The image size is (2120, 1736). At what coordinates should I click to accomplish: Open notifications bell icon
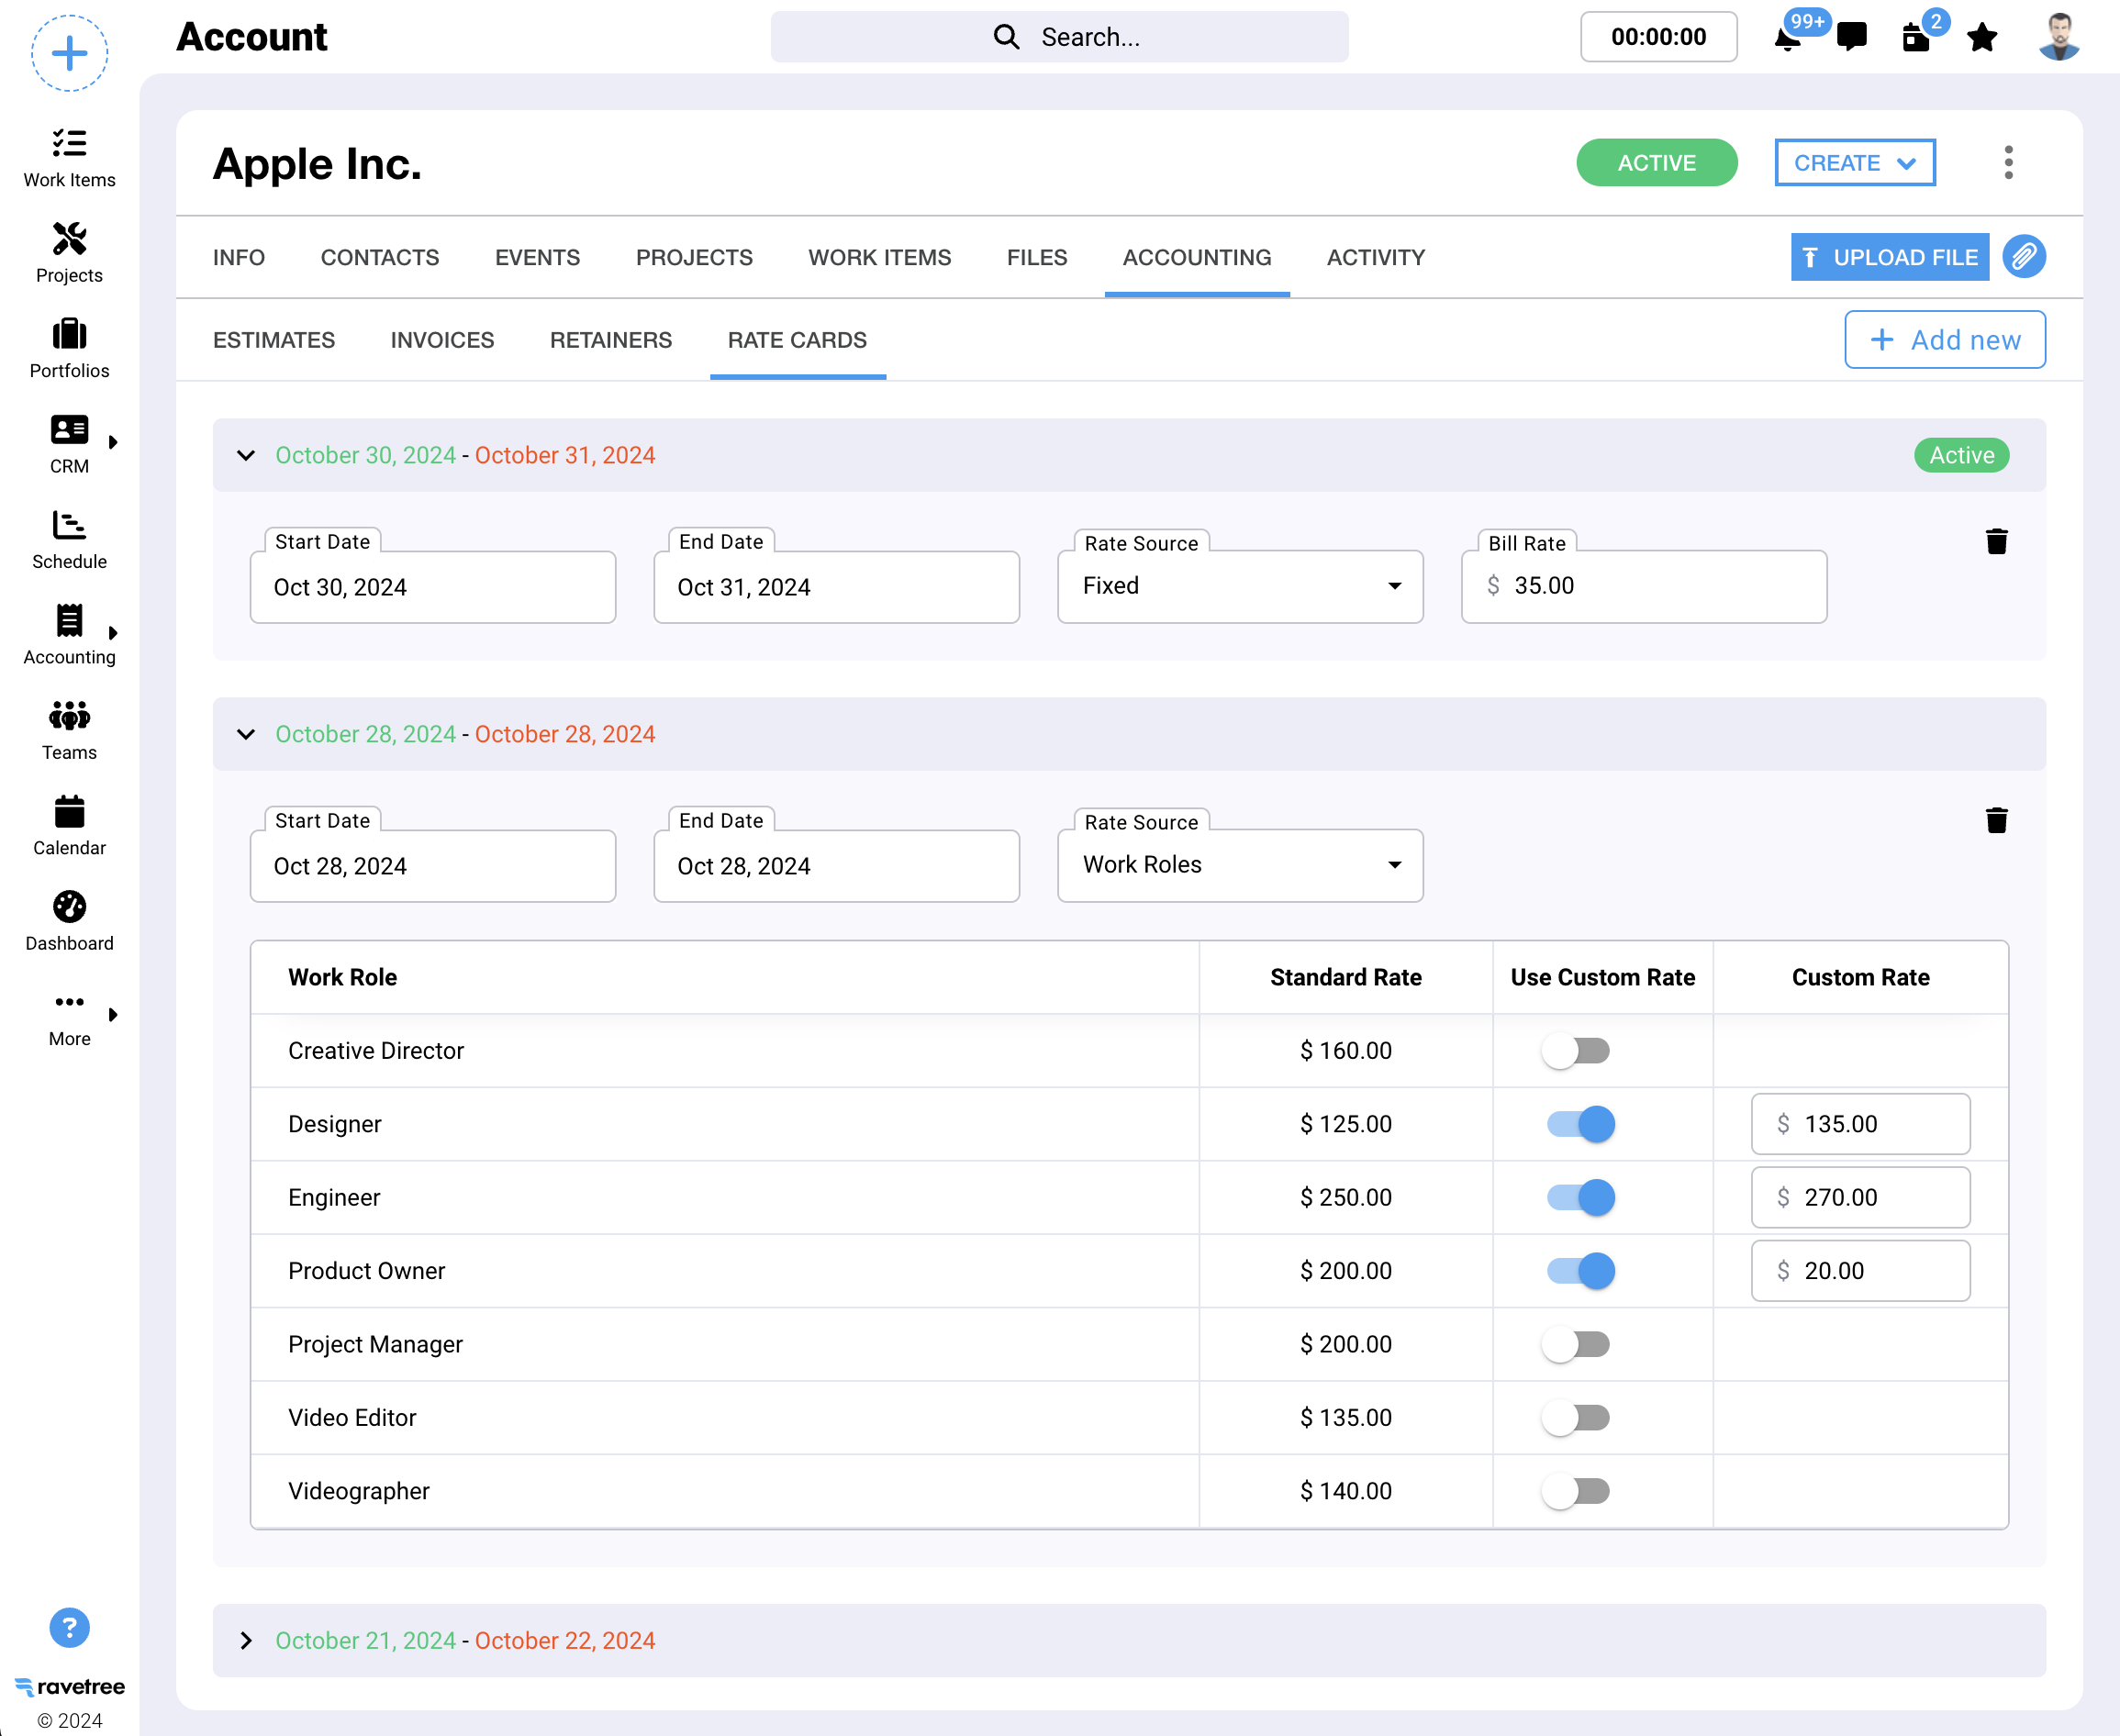point(1788,38)
